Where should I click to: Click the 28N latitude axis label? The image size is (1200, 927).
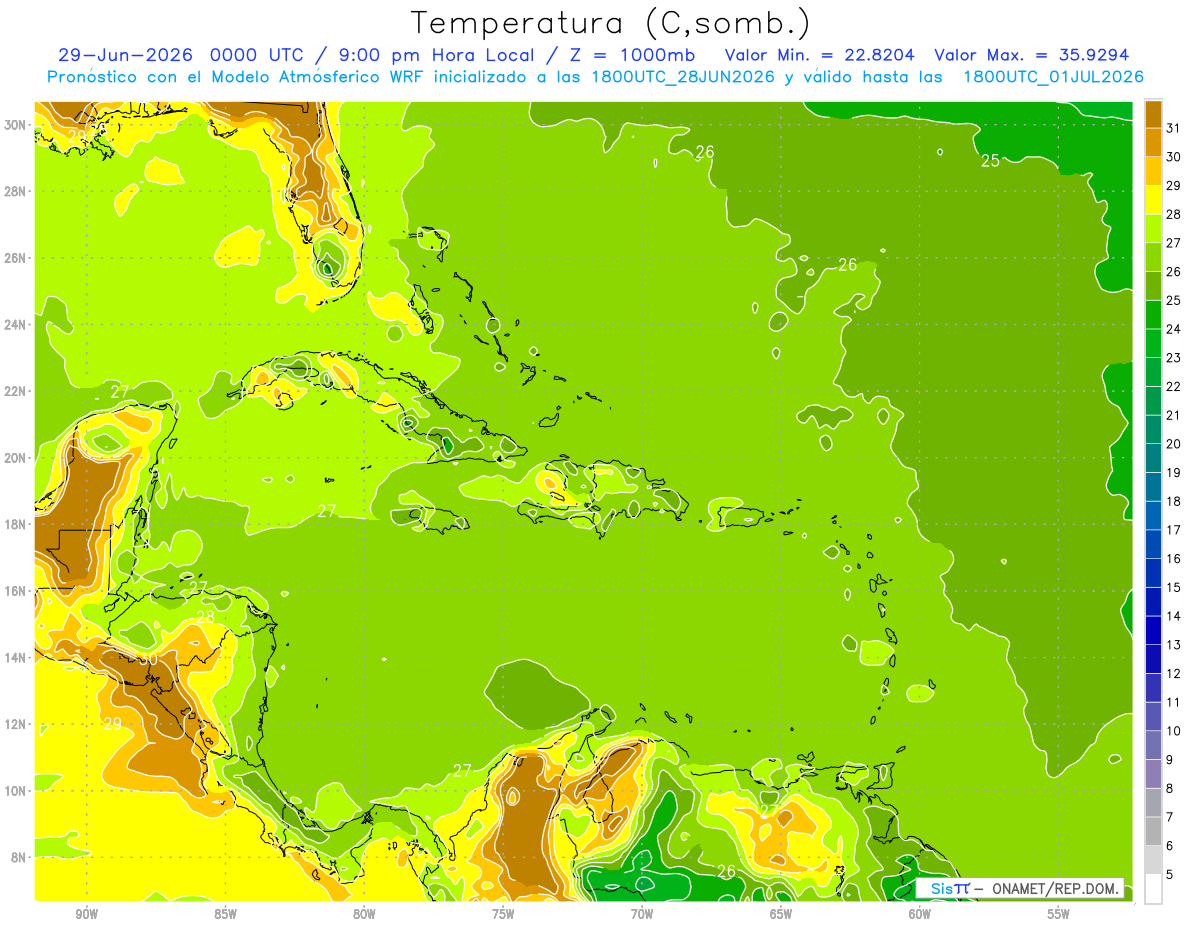[16, 191]
